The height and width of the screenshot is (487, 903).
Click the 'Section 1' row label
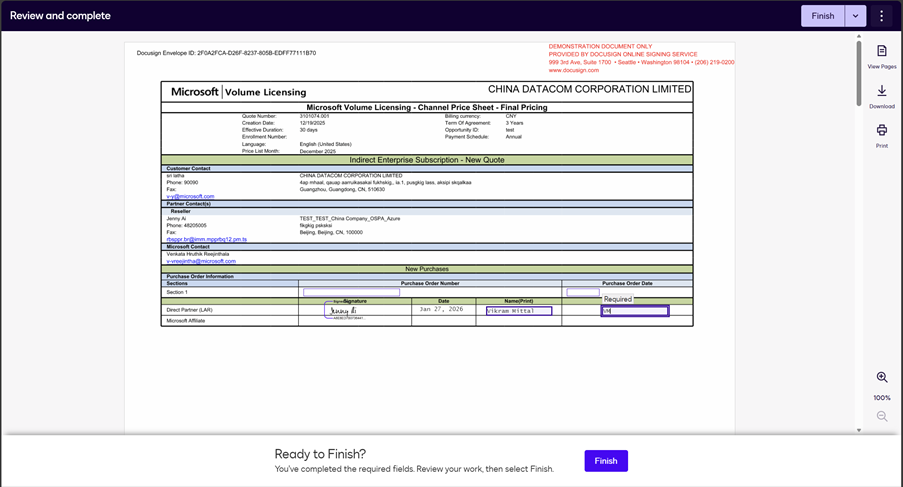pos(177,292)
